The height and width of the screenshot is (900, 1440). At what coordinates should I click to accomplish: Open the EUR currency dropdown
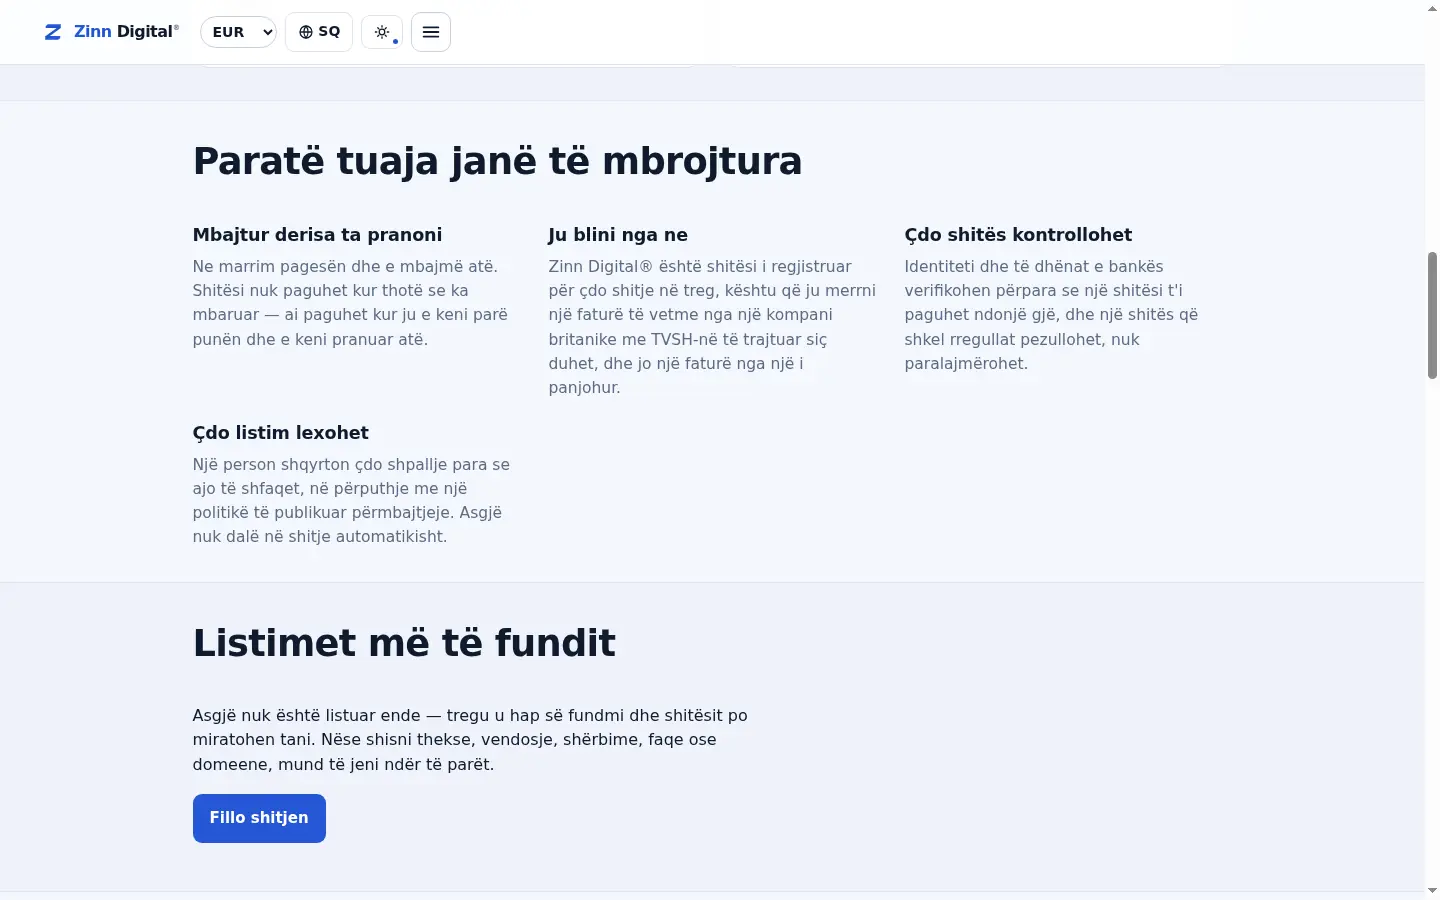pos(238,32)
